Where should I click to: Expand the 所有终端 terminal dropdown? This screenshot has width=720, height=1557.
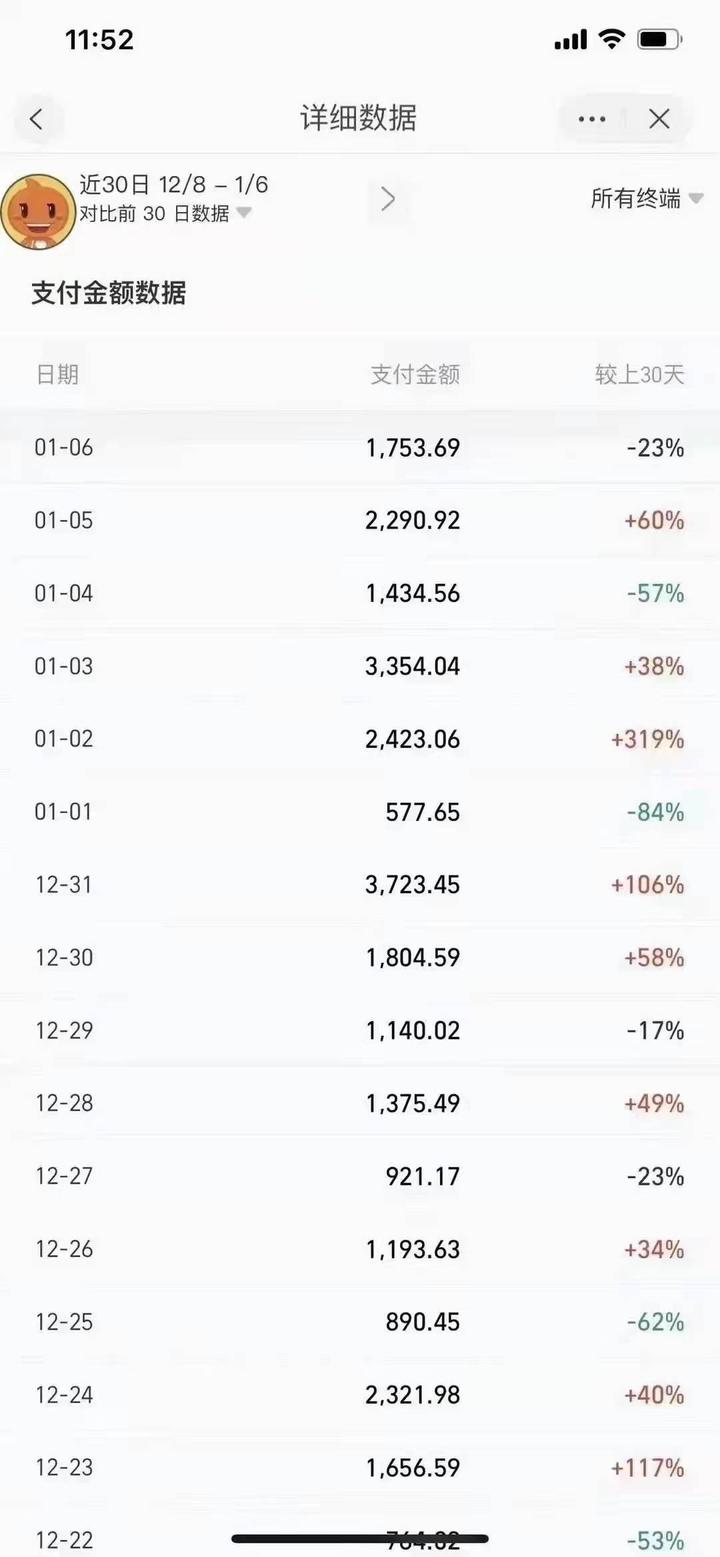[x=646, y=199]
